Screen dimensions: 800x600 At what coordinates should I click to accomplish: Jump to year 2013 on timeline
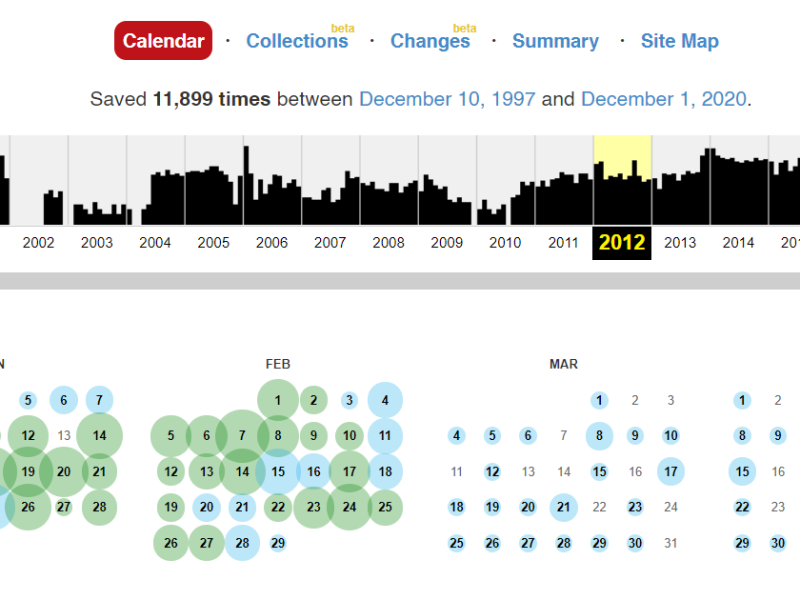pos(680,243)
